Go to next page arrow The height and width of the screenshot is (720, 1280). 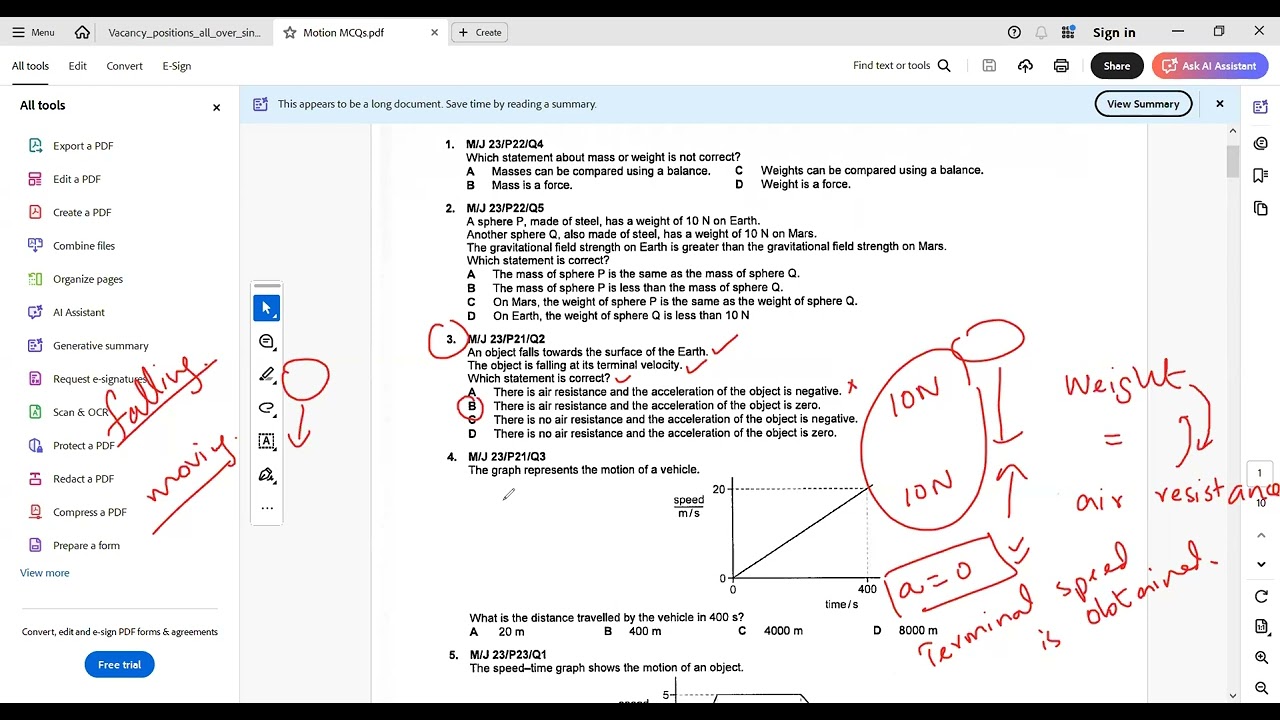[1261, 564]
